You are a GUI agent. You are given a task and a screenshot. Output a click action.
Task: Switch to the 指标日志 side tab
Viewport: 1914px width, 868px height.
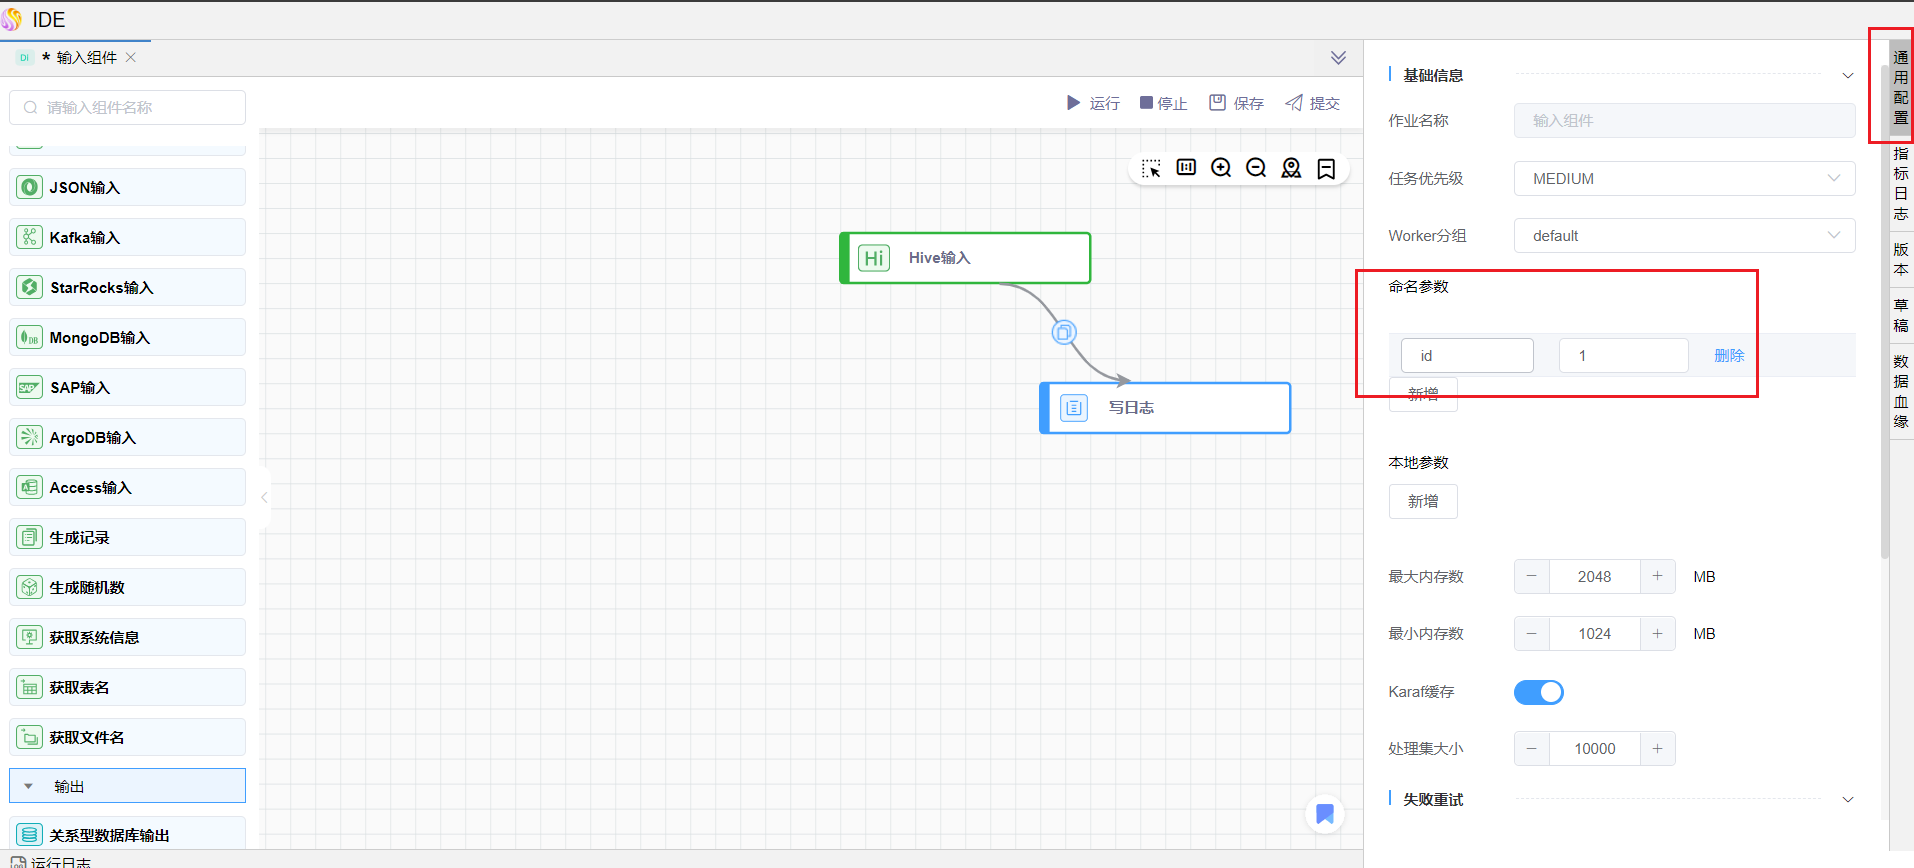click(x=1900, y=183)
